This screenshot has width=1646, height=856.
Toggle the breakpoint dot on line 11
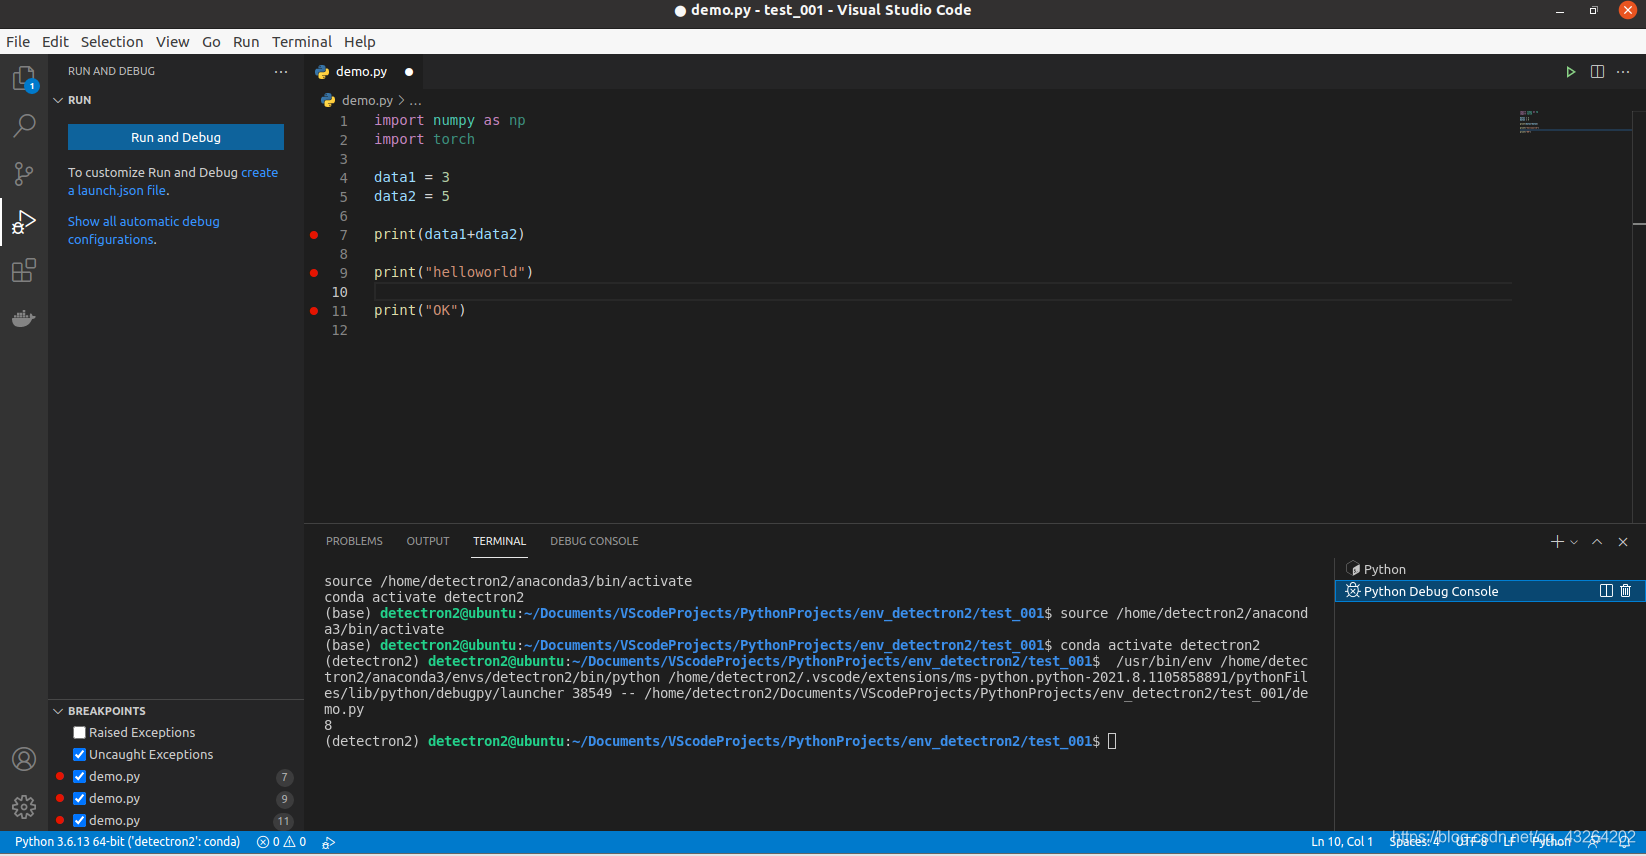tap(314, 311)
